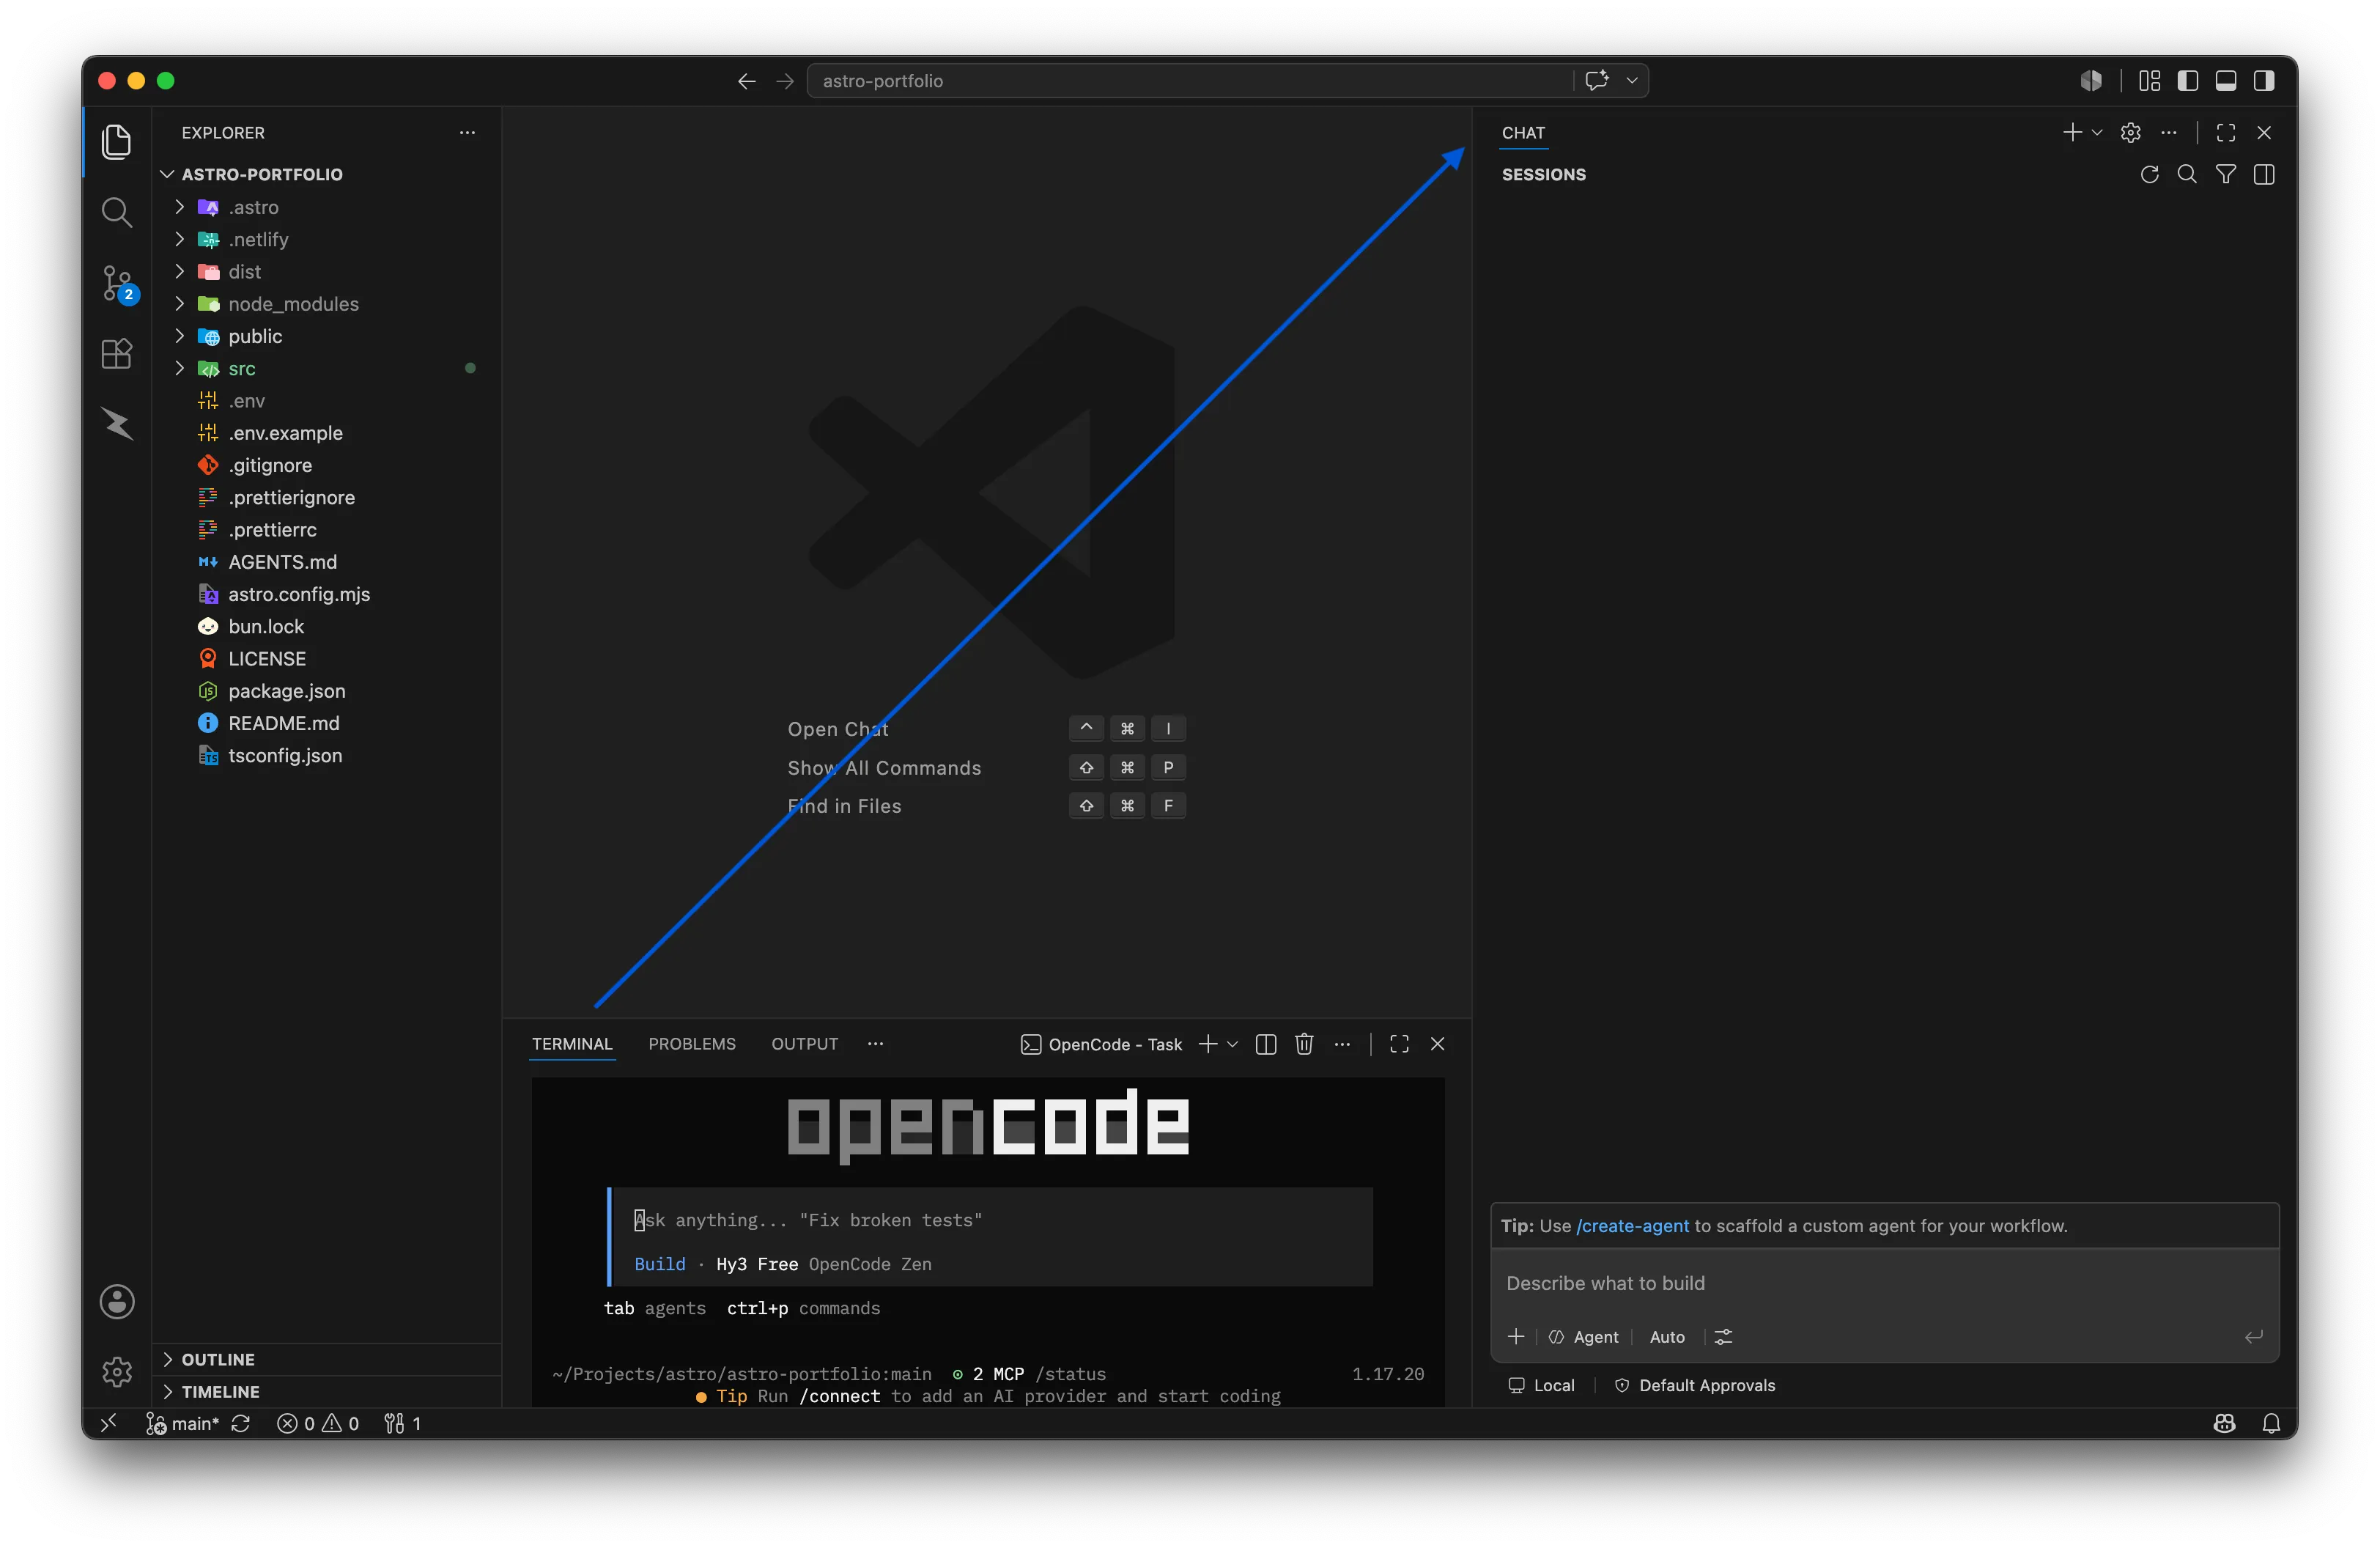Open the Search view in activity bar

pos(117,212)
